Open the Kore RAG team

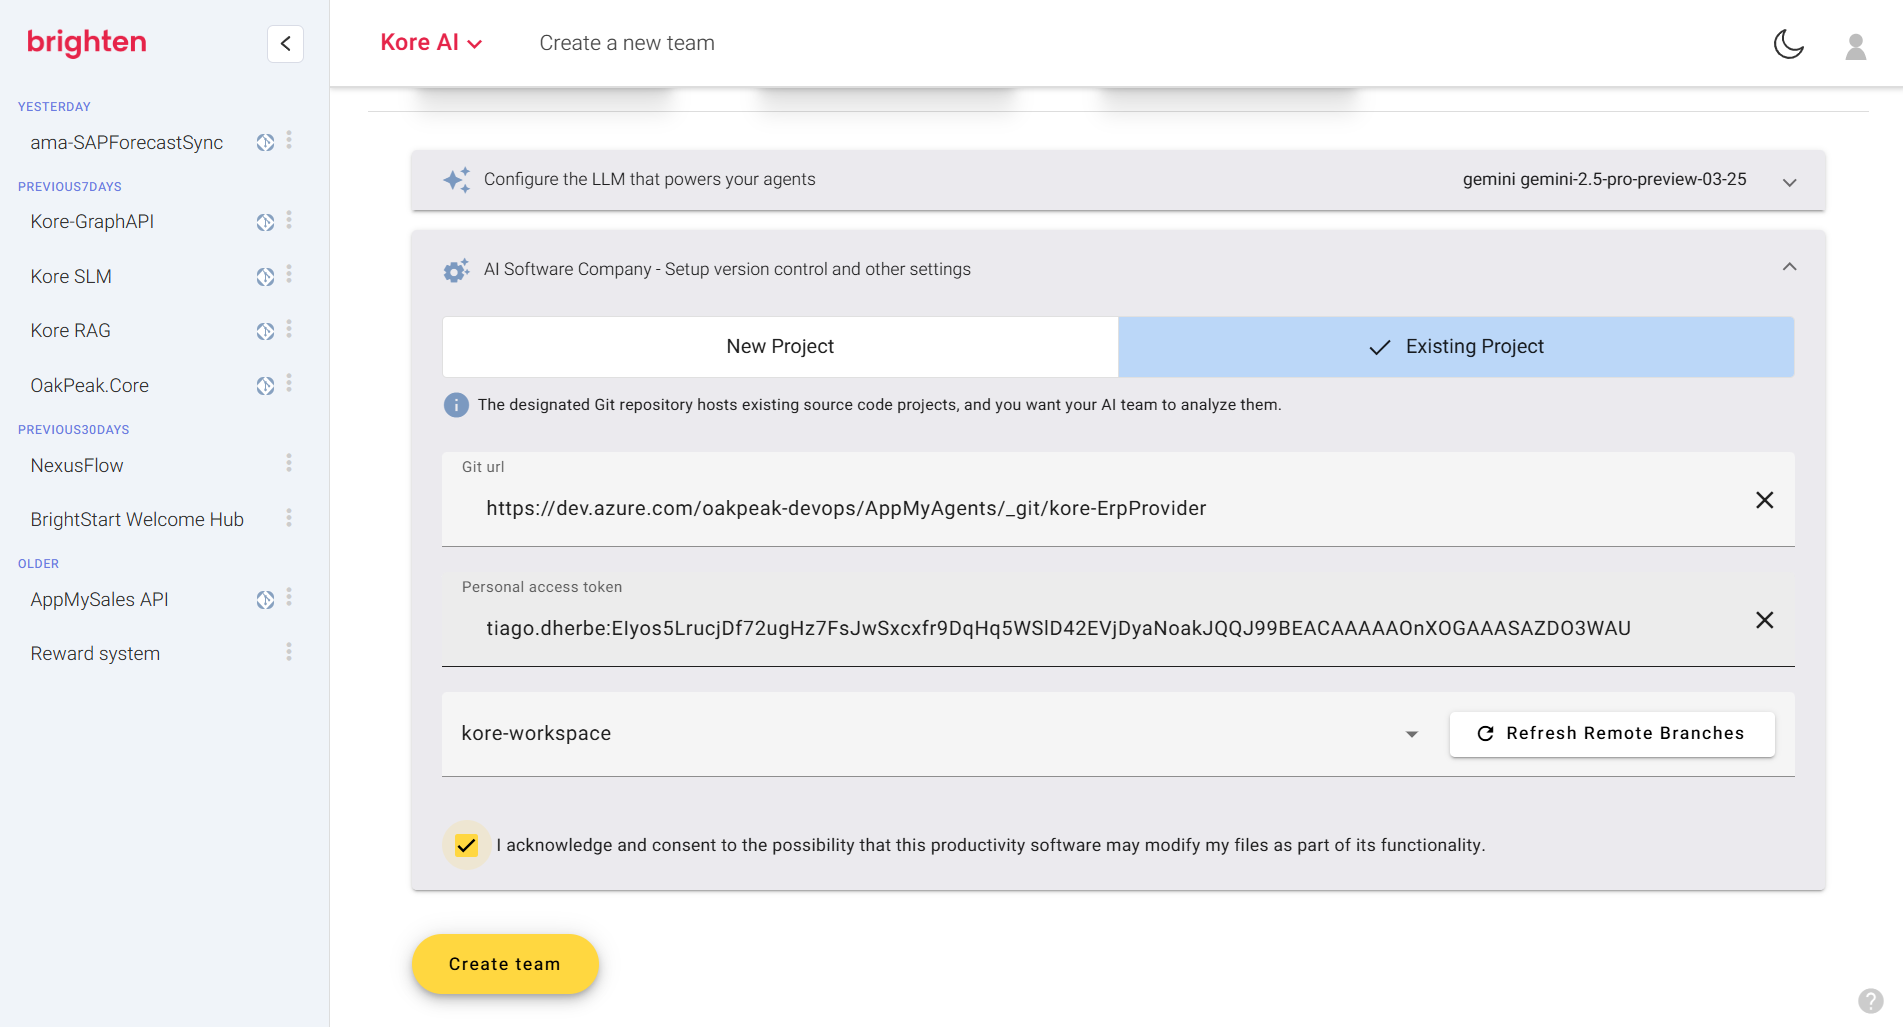click(x=70, y=331)
